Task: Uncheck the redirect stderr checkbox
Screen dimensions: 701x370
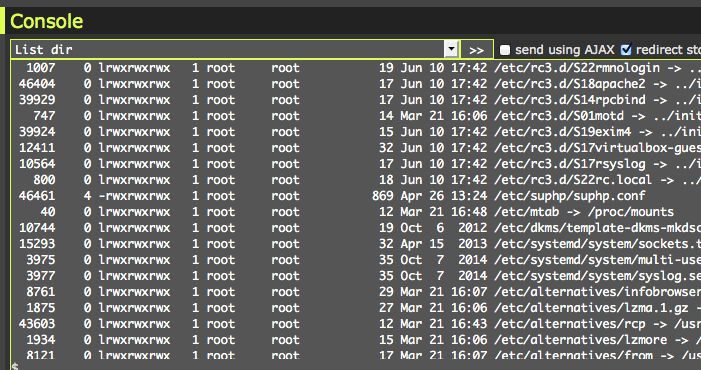Action: click(626, 50)
